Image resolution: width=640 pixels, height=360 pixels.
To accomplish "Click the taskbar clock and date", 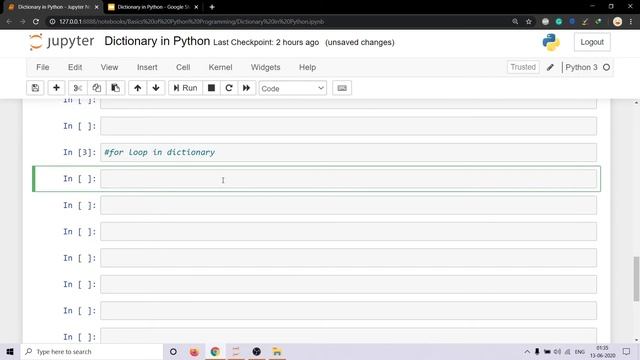I will coord(602,352).
